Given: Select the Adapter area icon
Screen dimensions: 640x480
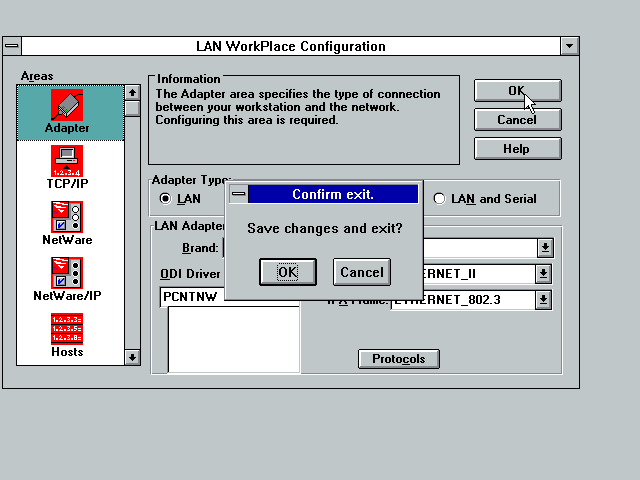Looking at the screenshot, I should click(67, 105).
